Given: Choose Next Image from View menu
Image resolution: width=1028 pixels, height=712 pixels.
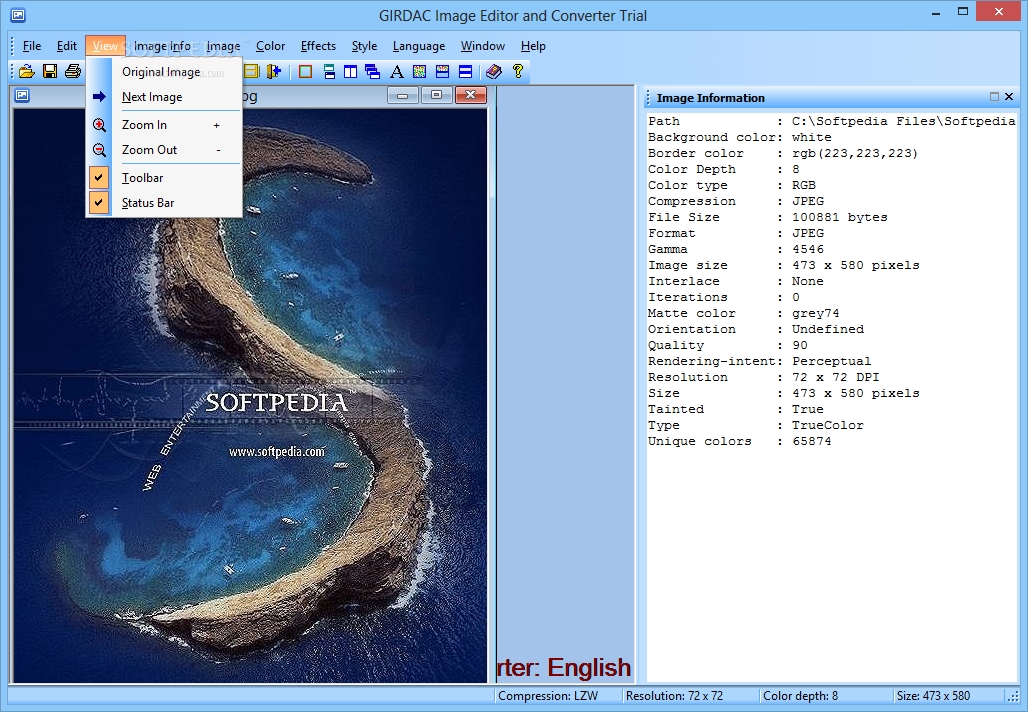Looking at the screenshot, I should [x=164, y=97].
